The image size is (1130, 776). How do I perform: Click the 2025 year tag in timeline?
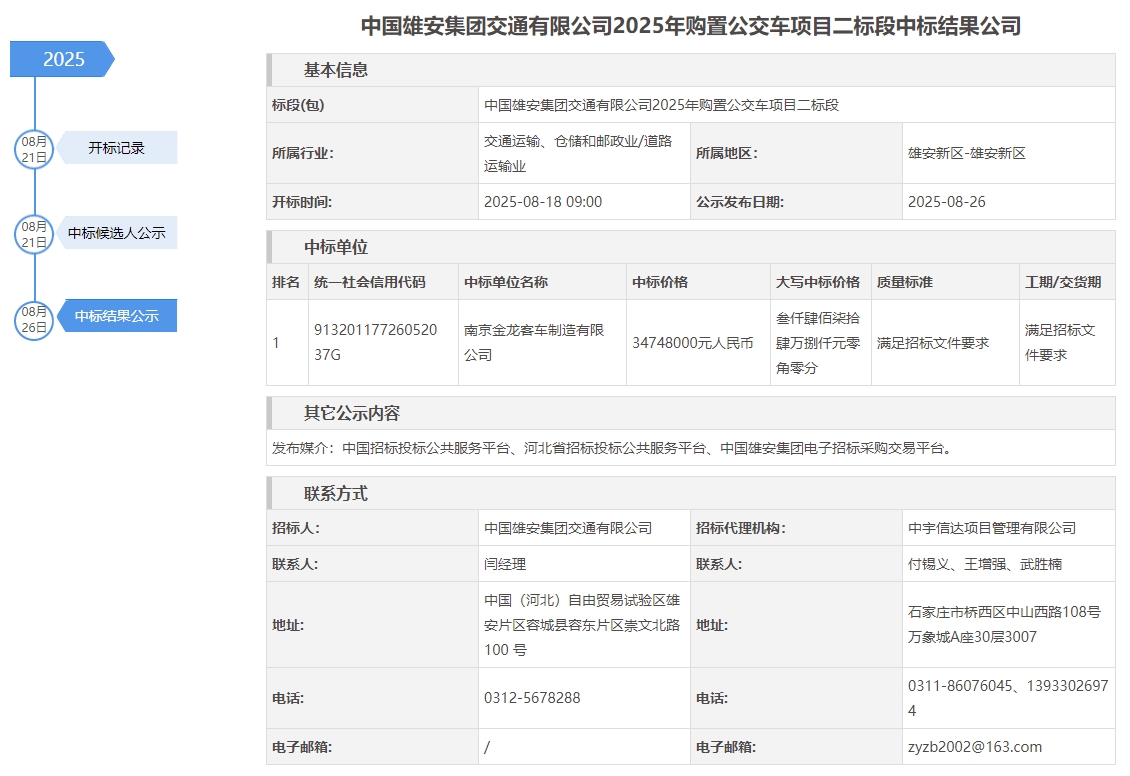(63, 60)
